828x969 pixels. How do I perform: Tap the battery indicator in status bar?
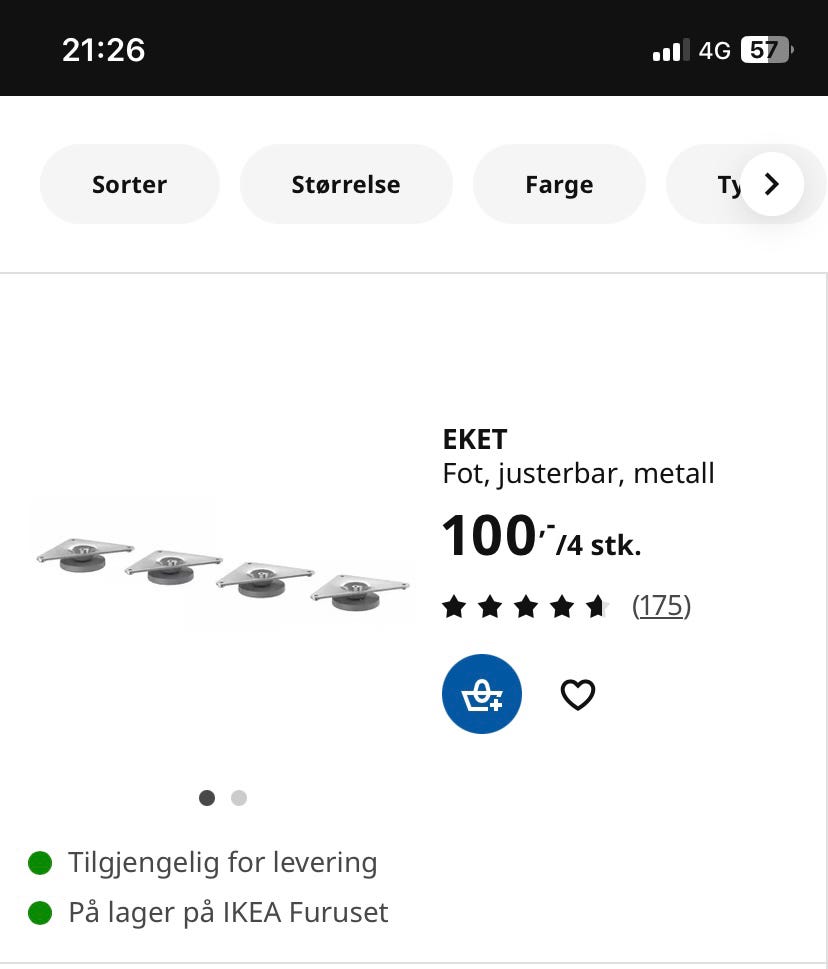(x=765, y=50)
